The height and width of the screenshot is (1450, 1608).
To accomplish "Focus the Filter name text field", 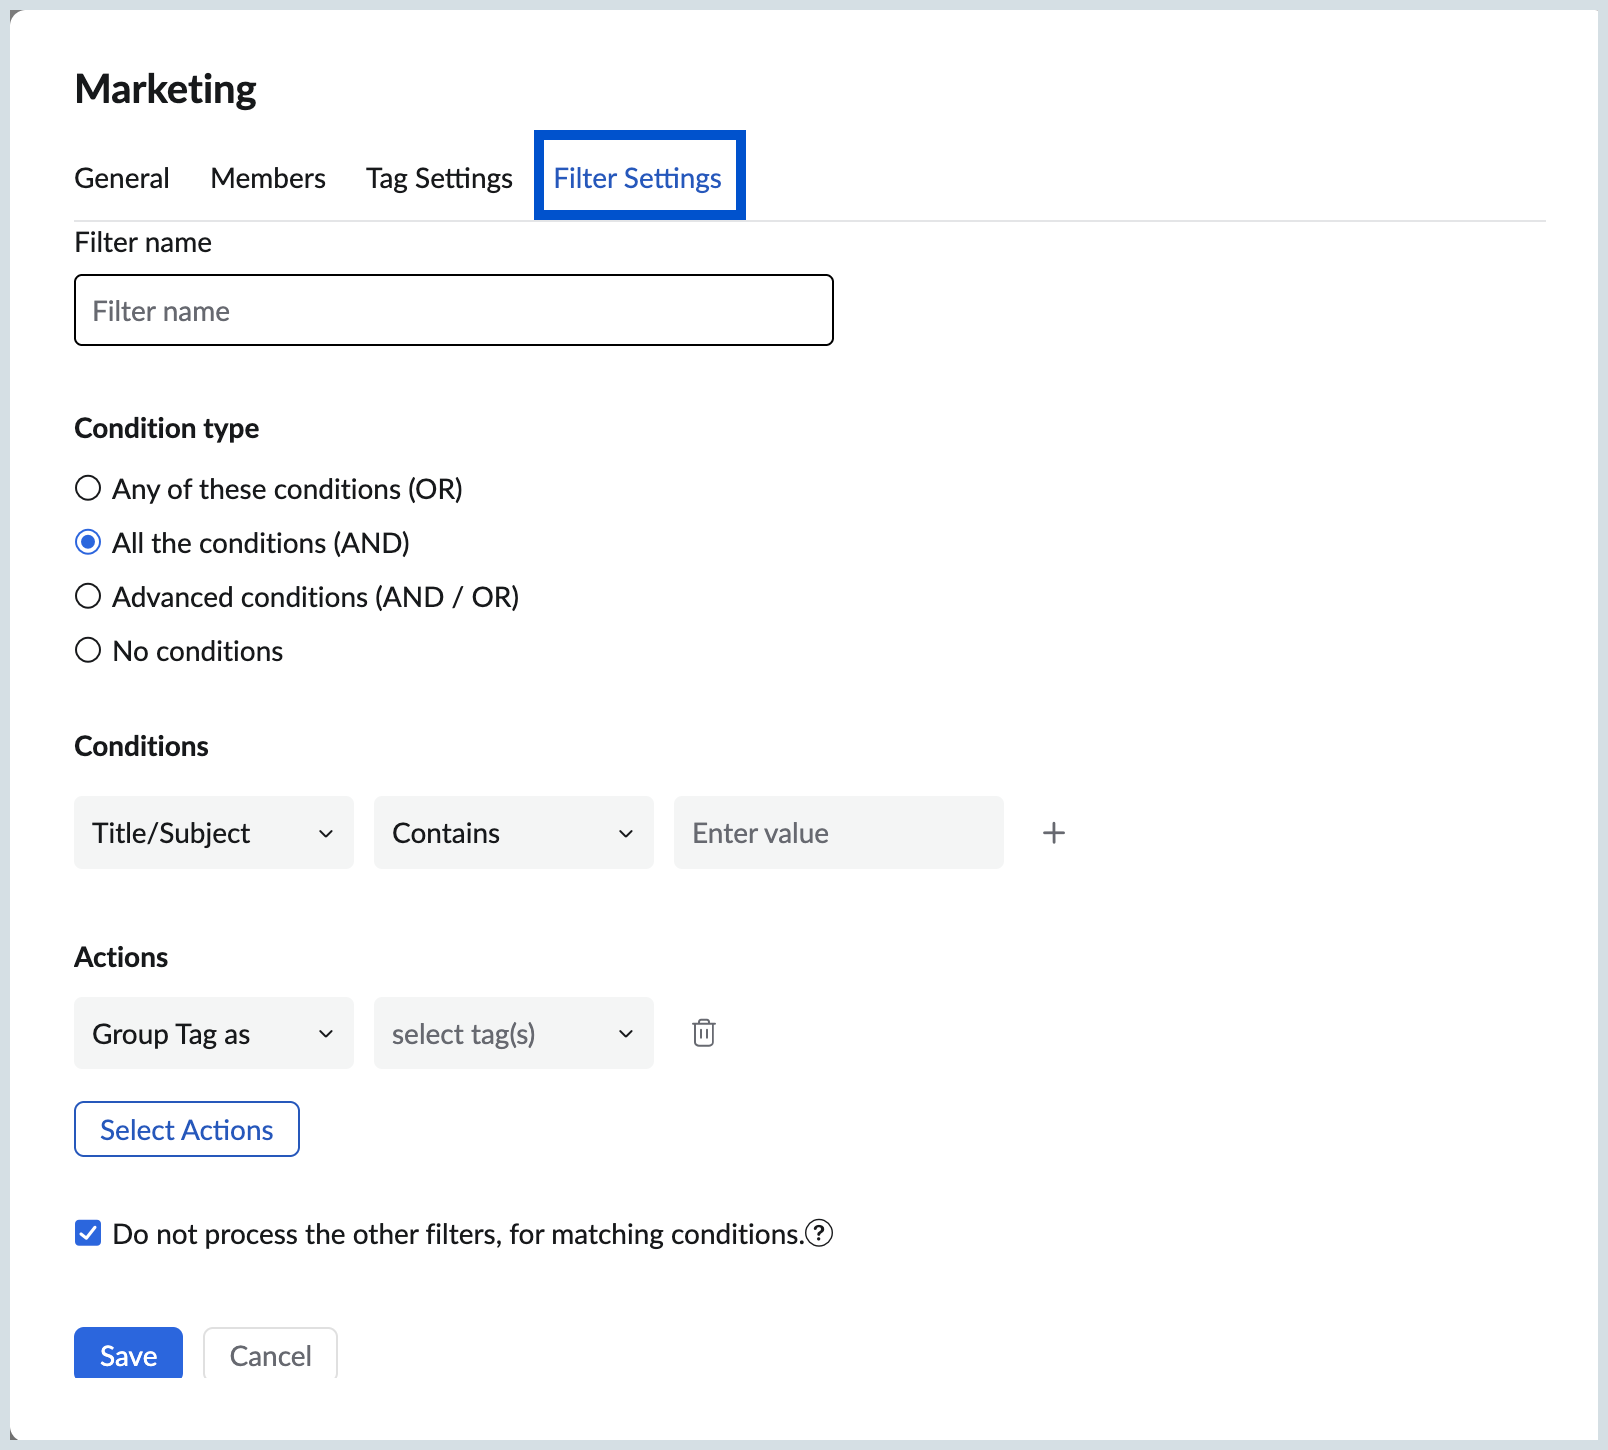I will [x=453, y=311].
